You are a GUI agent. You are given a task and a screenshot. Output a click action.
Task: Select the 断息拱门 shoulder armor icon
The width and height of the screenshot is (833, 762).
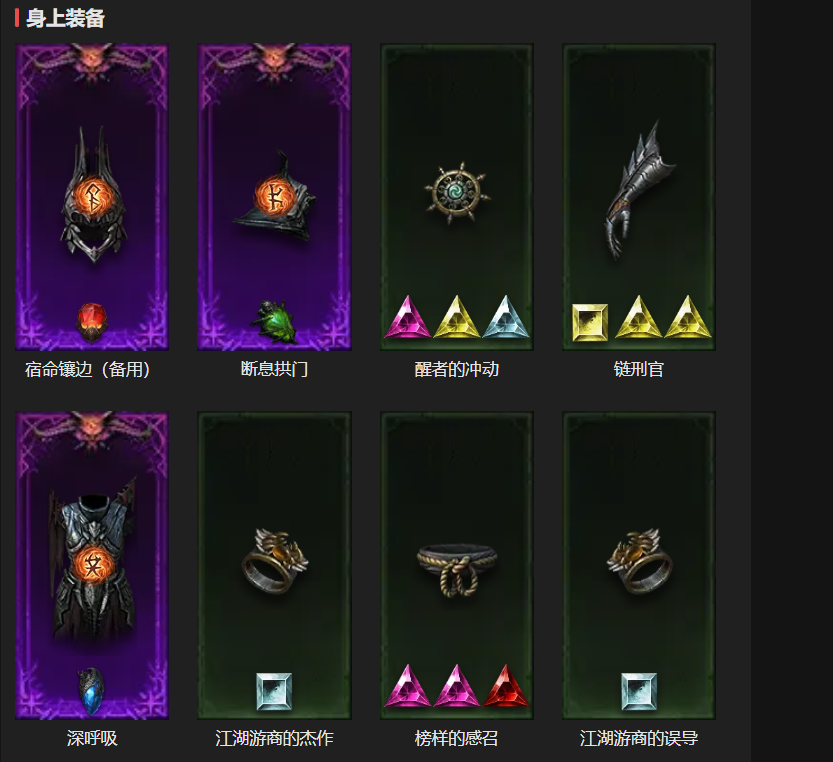point(274,197)
